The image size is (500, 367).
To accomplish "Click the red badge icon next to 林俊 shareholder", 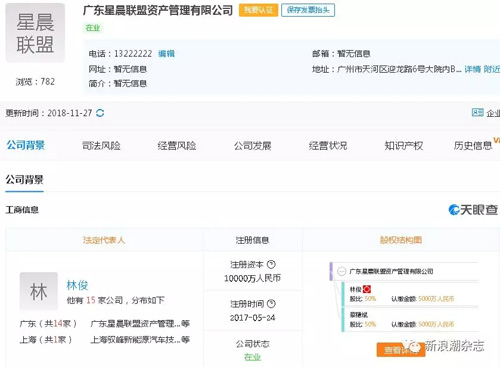I will click(x=367, y=289).
